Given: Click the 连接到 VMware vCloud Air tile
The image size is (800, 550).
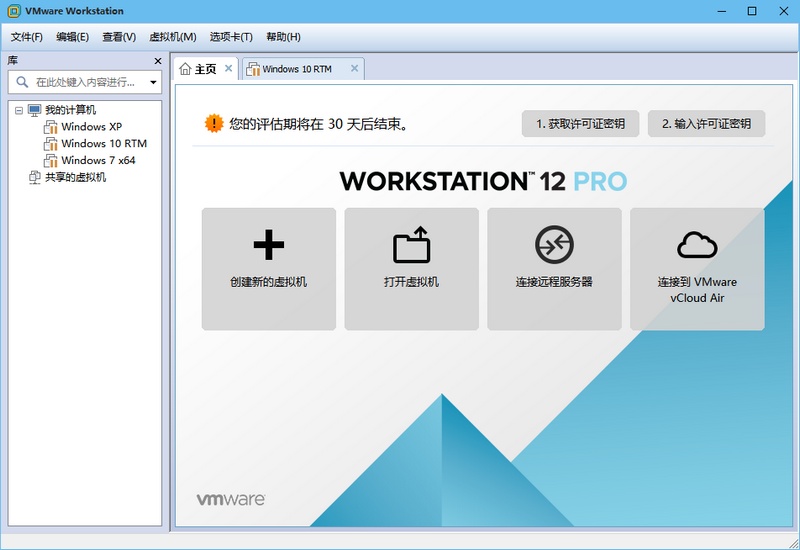Looking at the screenshot, I should coord(697,269).
